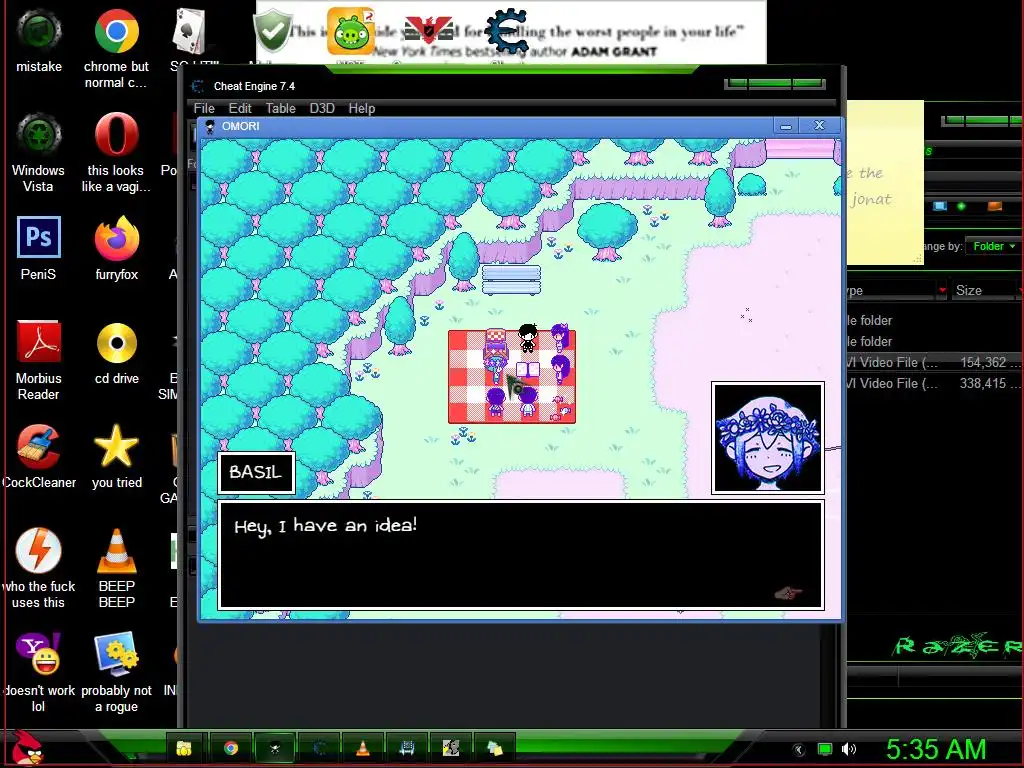Launch 'CockCleaner' CCleaner icon
Screen dimensions: 1024x768
[39, 456]
